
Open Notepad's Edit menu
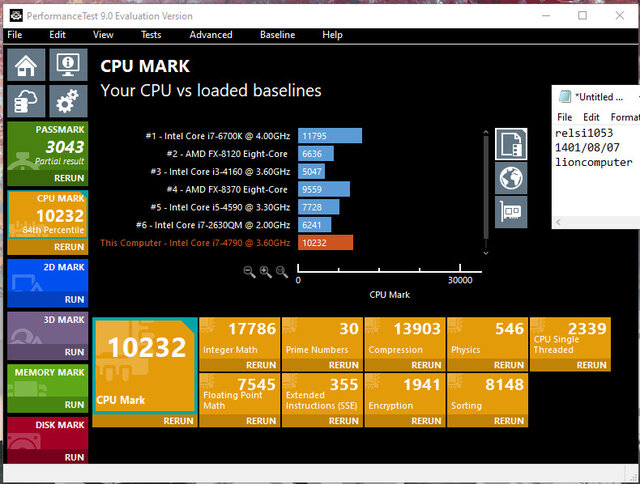[x=592, y=117]
